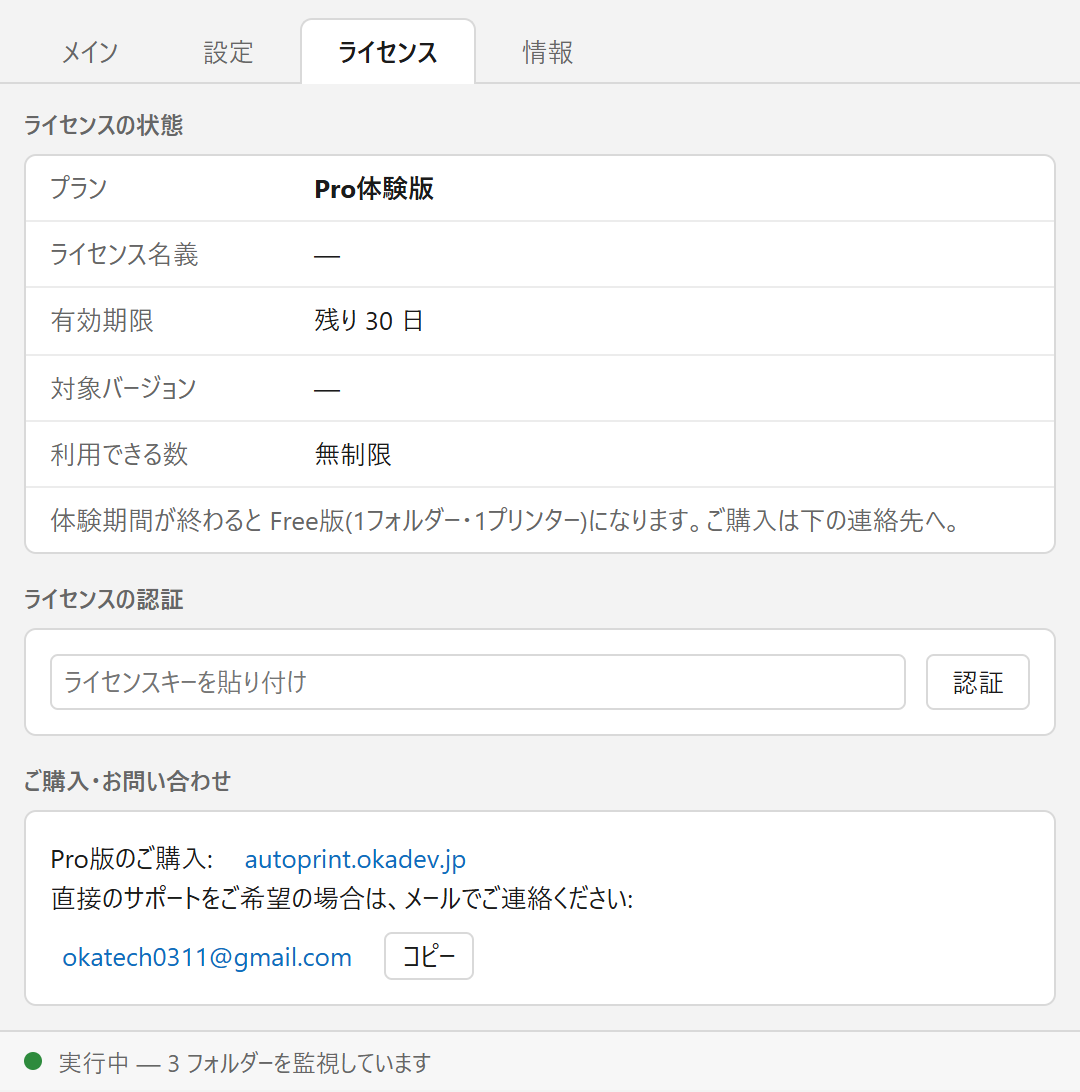Click the ライセンスの状態 heading
1080x1092 pixels.
[104, 125]
